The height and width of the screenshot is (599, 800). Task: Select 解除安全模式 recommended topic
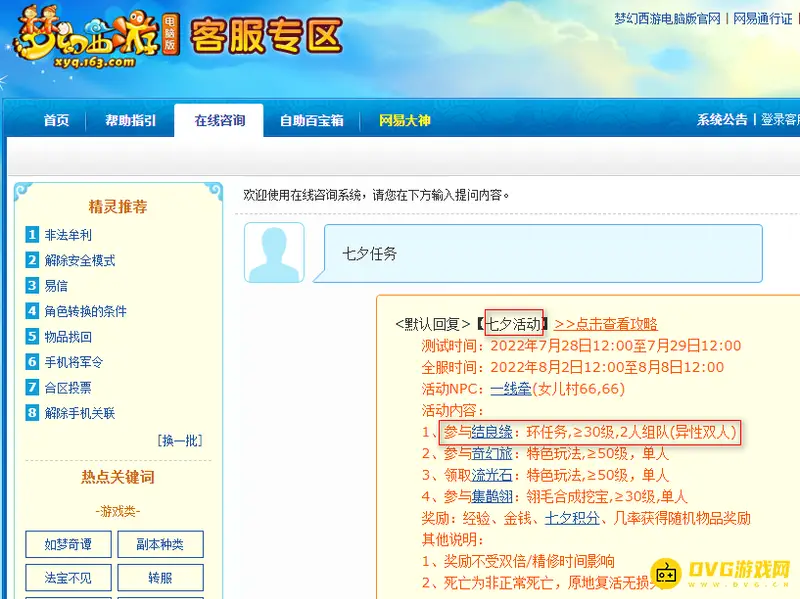[x=80, y=261]
